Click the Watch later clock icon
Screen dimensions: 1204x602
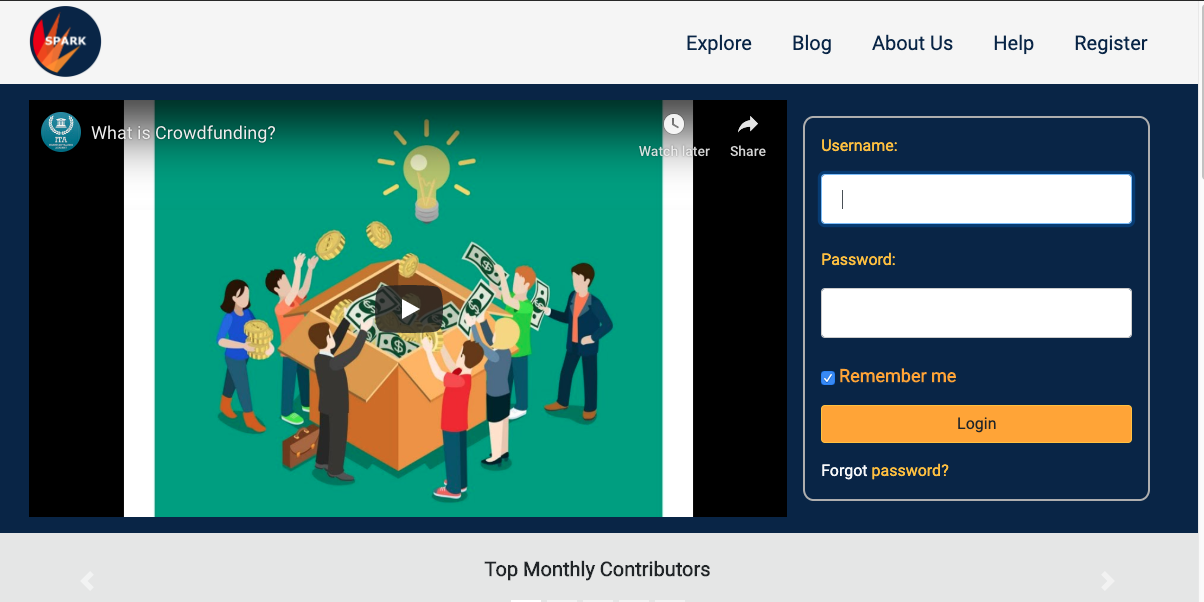pos(674,125)
